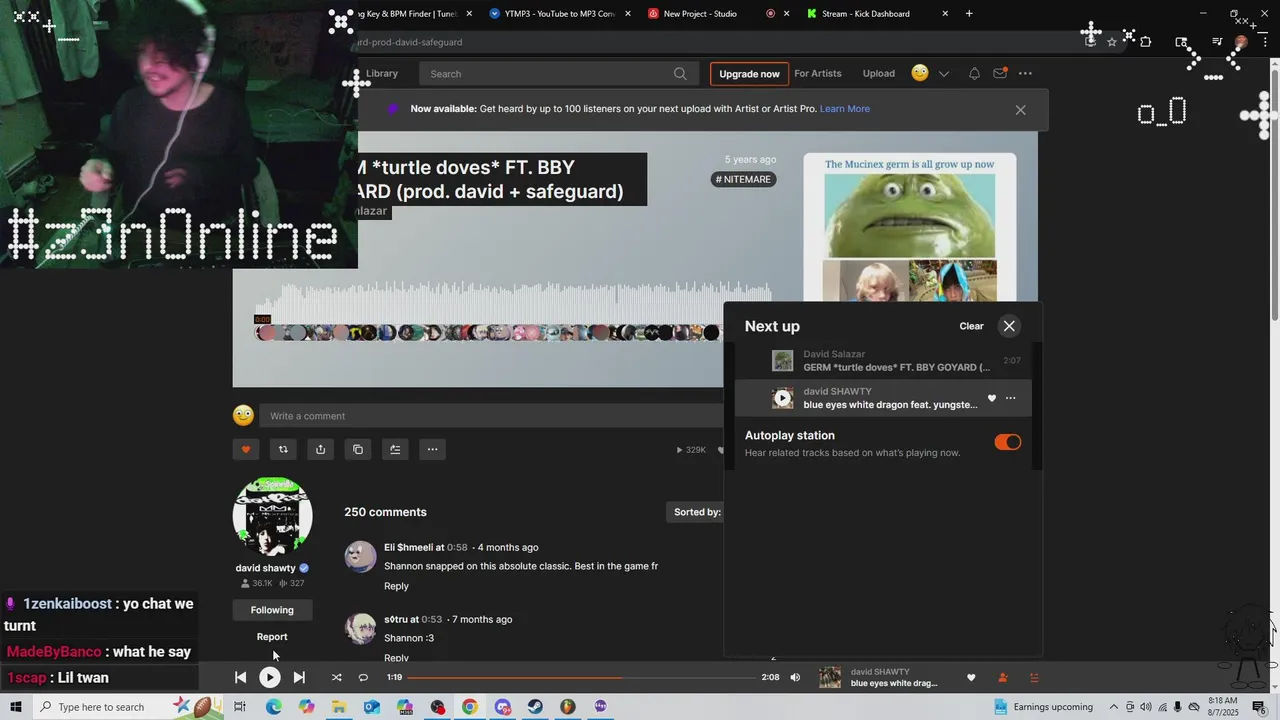The image size is (1280, 720).
Task: Click the search magnifier icon
Action: (680, 73)
